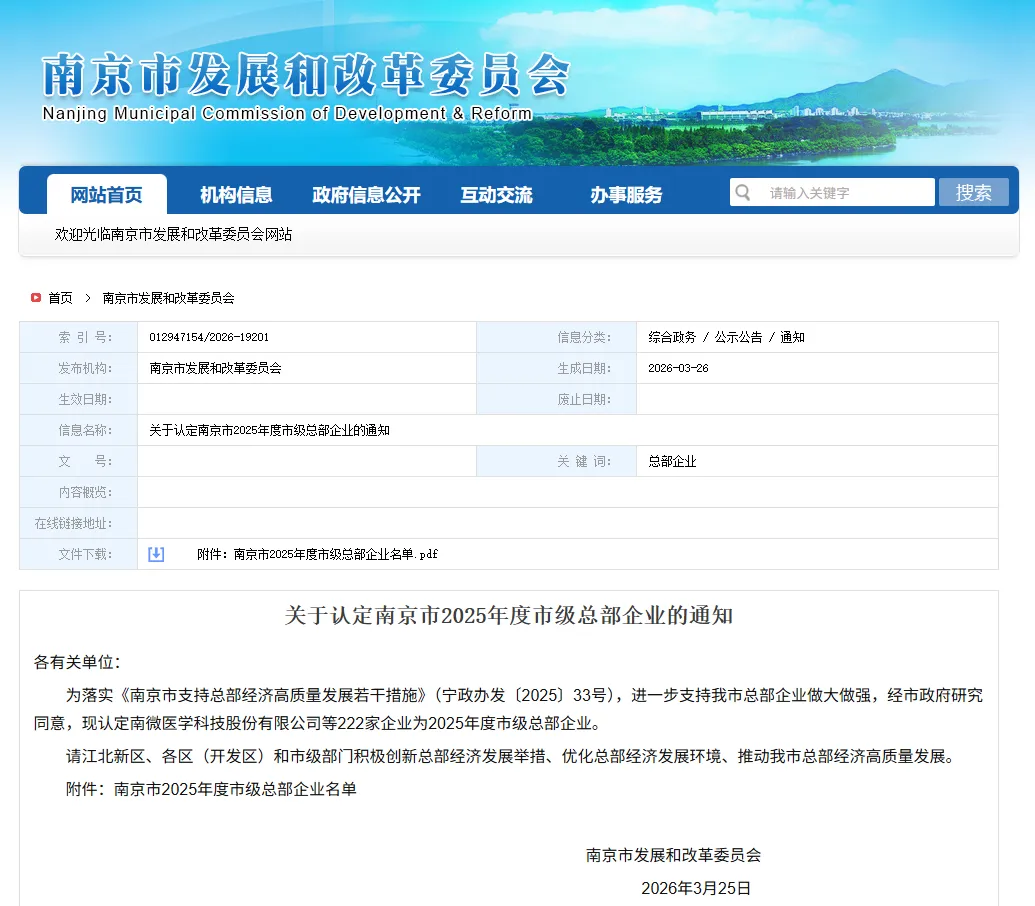Open the 政府信息公开 menu
The width and height of the screenshot is (1035, 906).
point(366,195)
